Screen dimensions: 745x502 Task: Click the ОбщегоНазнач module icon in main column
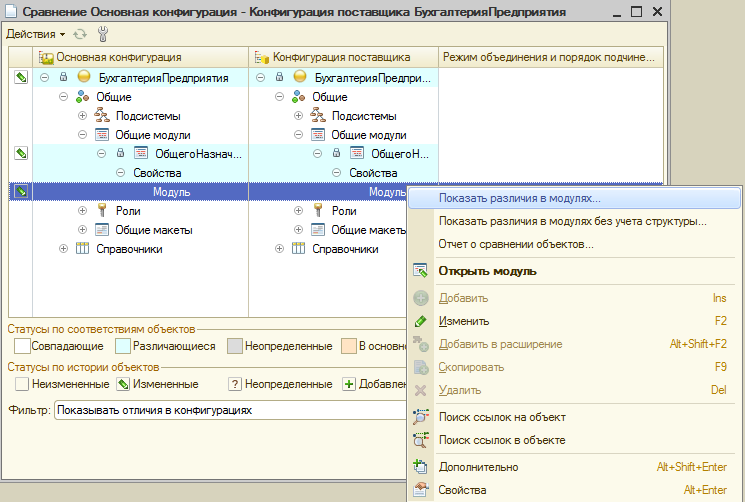click(x=141, y=153)
